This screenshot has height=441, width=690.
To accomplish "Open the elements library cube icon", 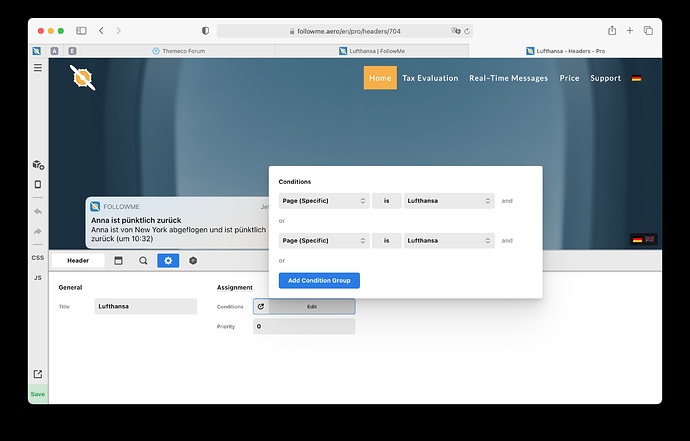I will coord(38,165).
